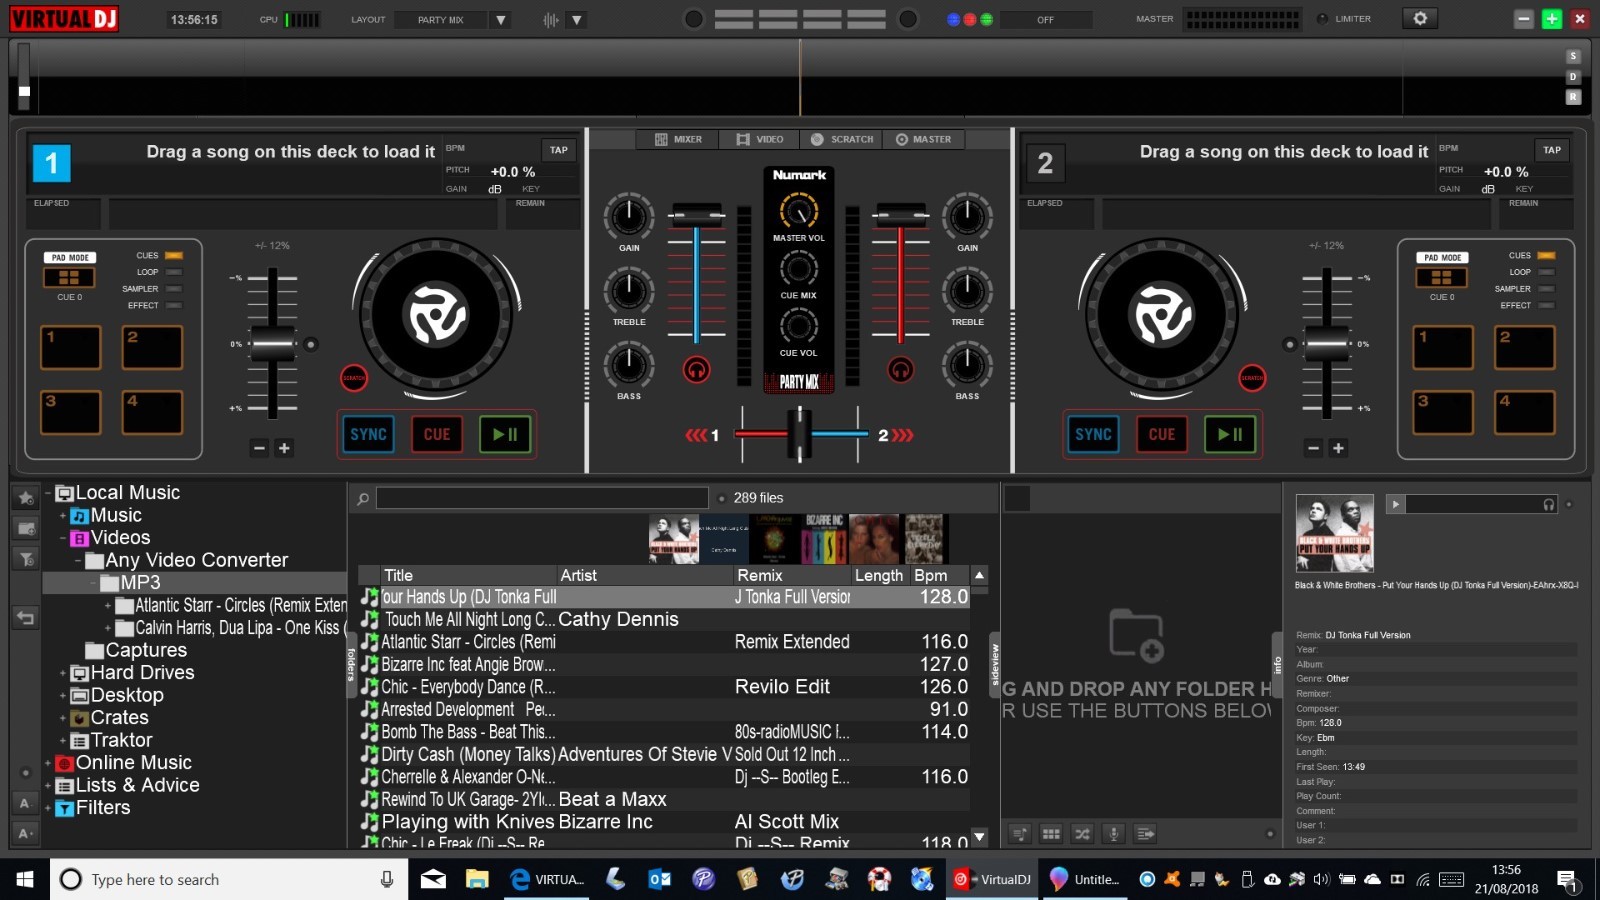Click deck 1 headphone cue icon
This screenshot has height=900, width=1600.
(696, 370)
